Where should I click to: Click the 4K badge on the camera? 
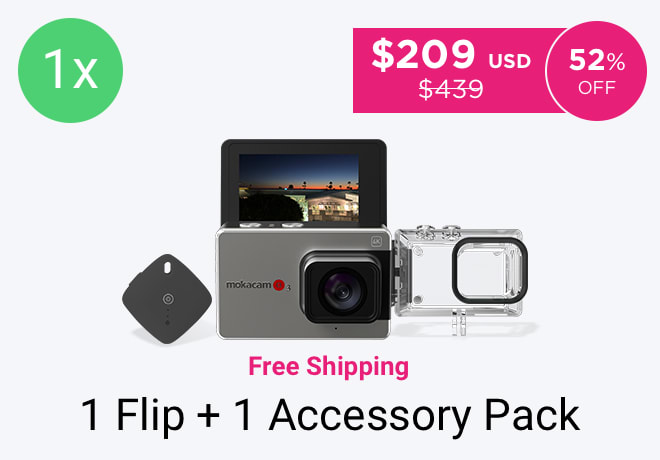[376, 241]
